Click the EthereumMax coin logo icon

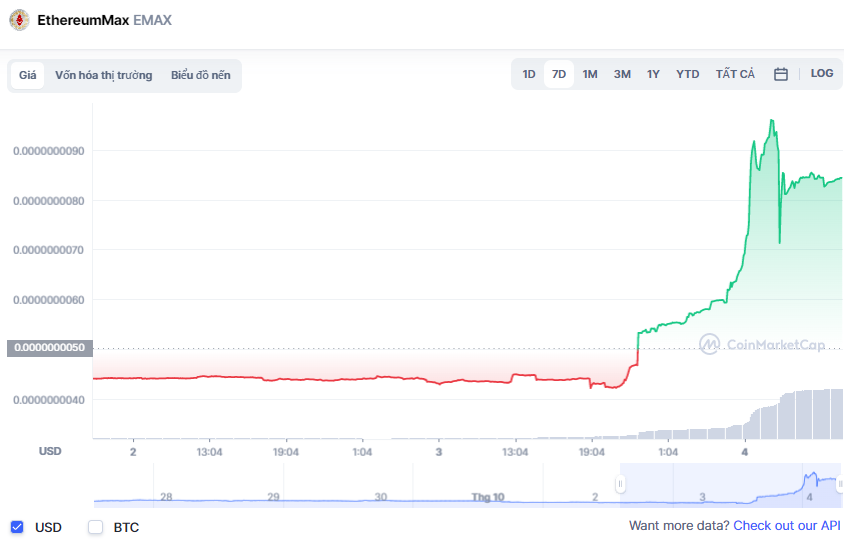click(19, 20)
